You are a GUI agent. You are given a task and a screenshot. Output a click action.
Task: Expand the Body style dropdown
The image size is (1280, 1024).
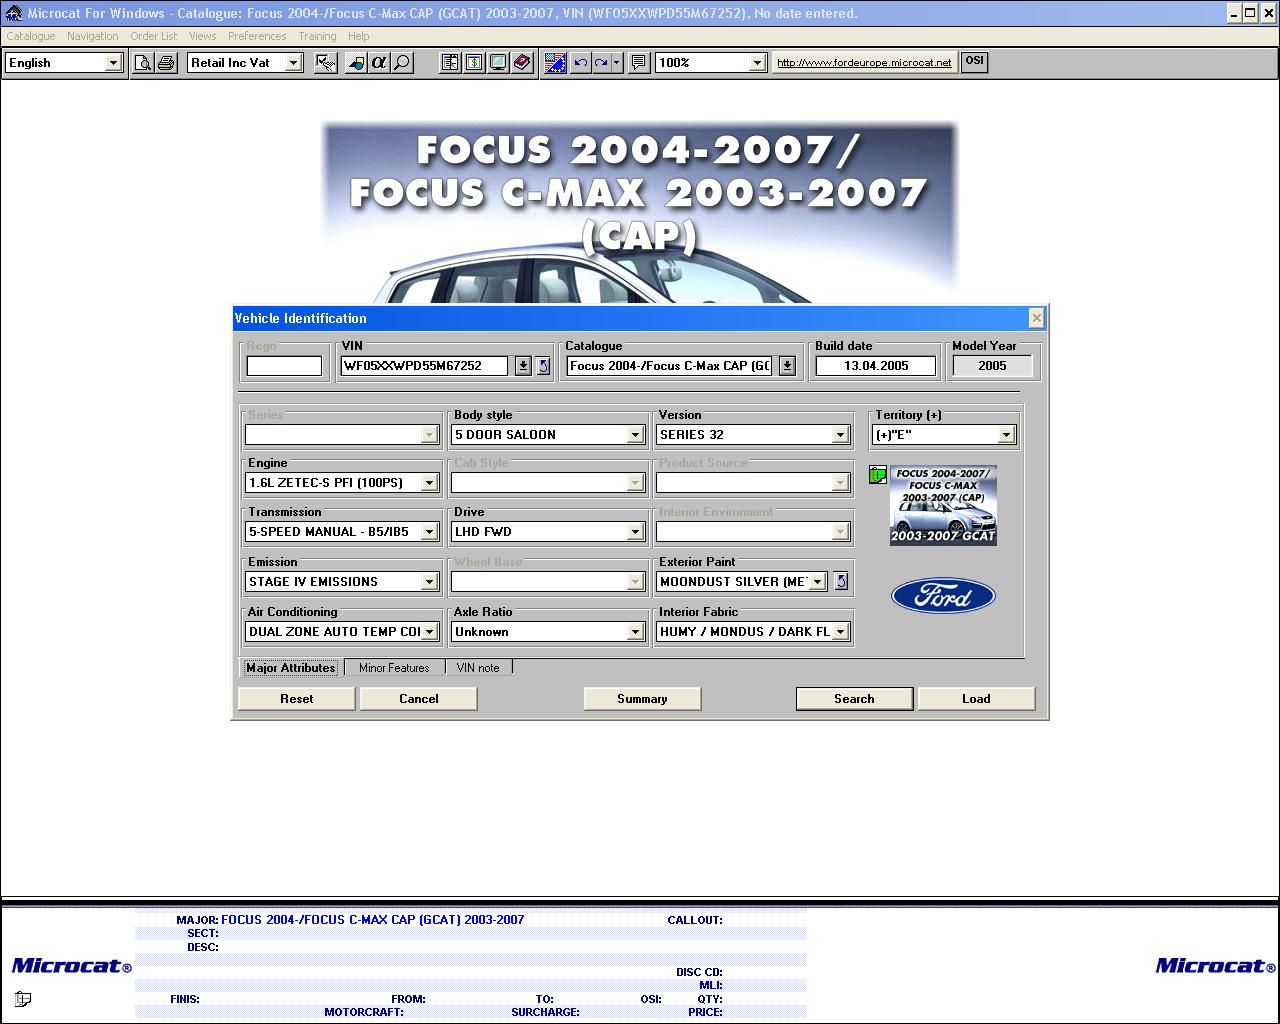[635, 435]
